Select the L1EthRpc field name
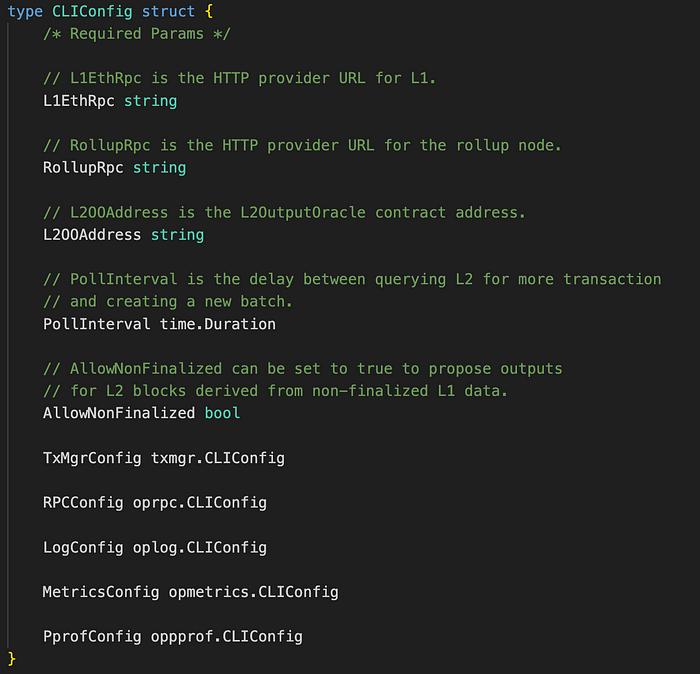 [x=79, y=101]
